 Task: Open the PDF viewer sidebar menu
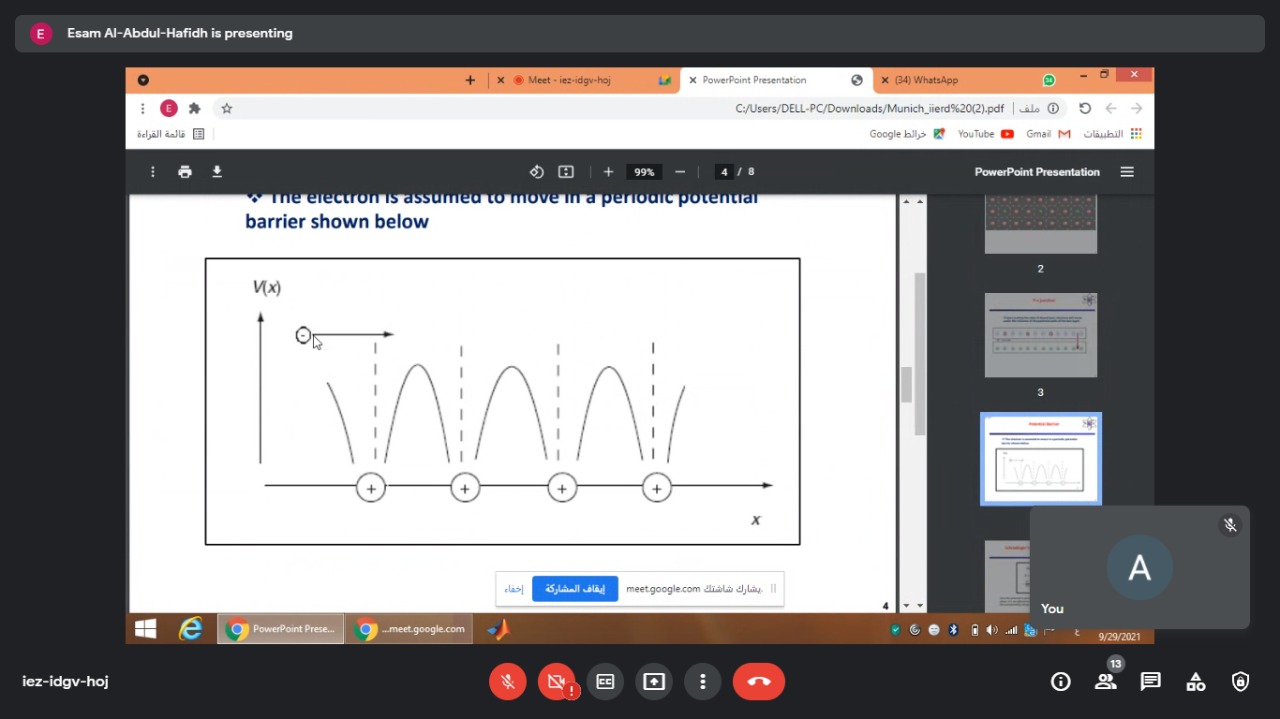click(1127, 172)
